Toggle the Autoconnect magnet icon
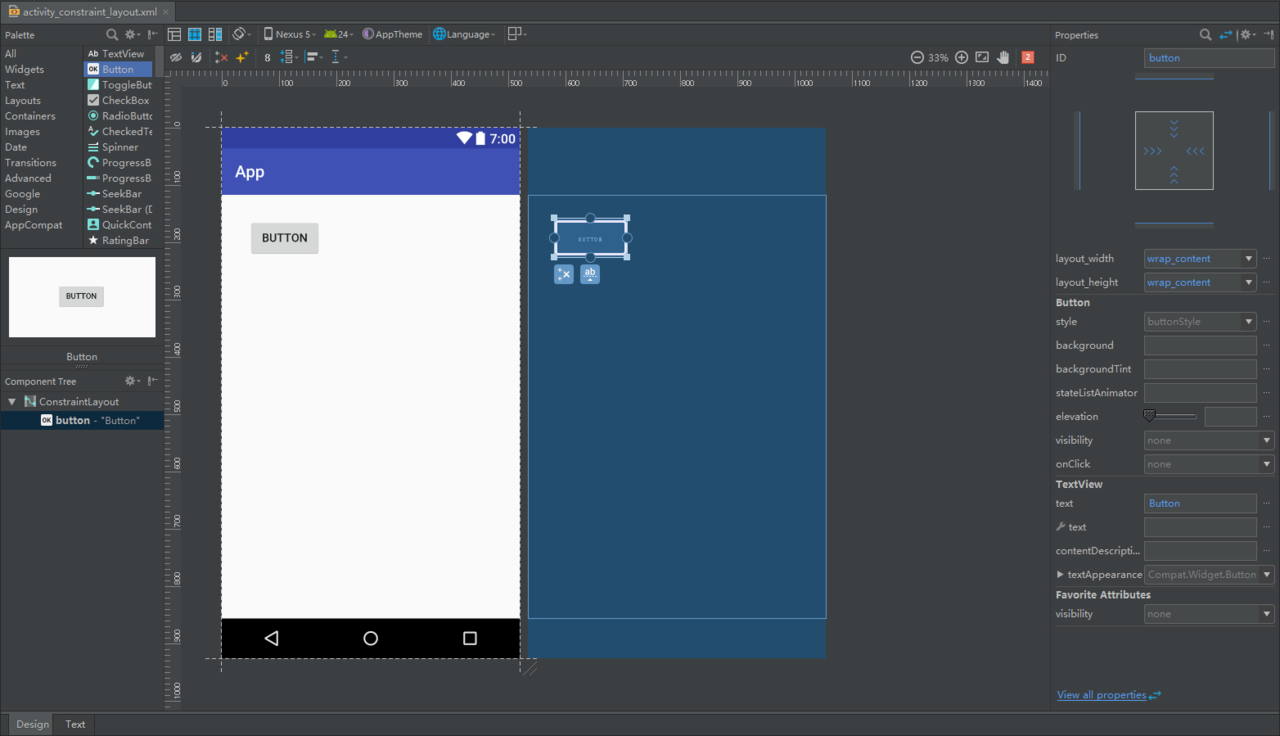1280x736 pixels. pyautogui.click(x=196, y=58)
